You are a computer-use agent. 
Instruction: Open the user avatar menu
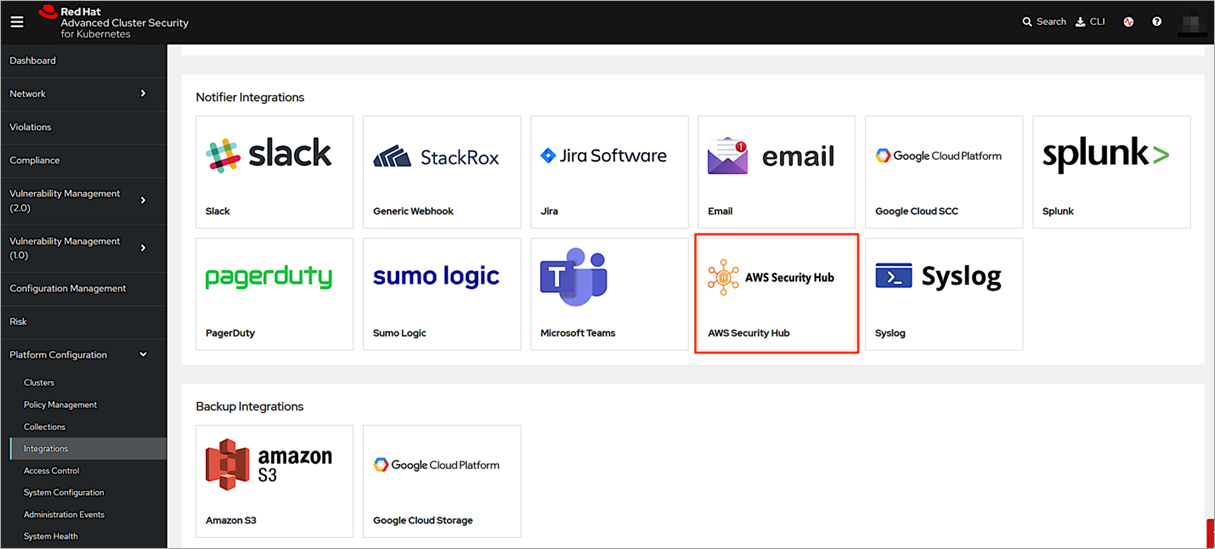tap(1190, 23)
